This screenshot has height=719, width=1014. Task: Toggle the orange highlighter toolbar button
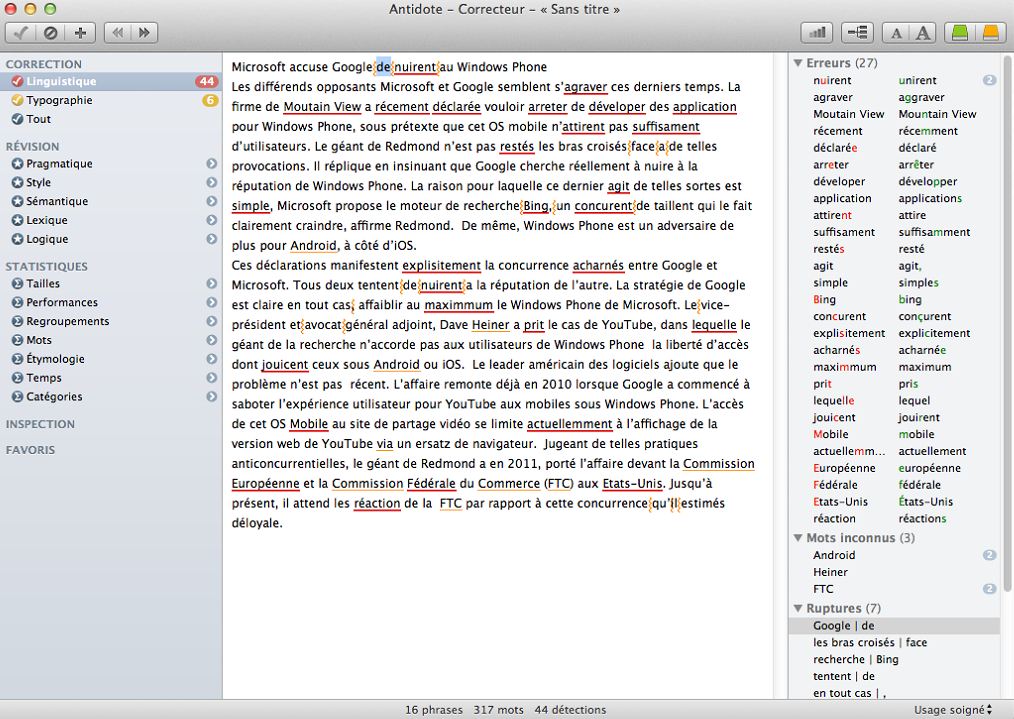[x=990, y=33]
